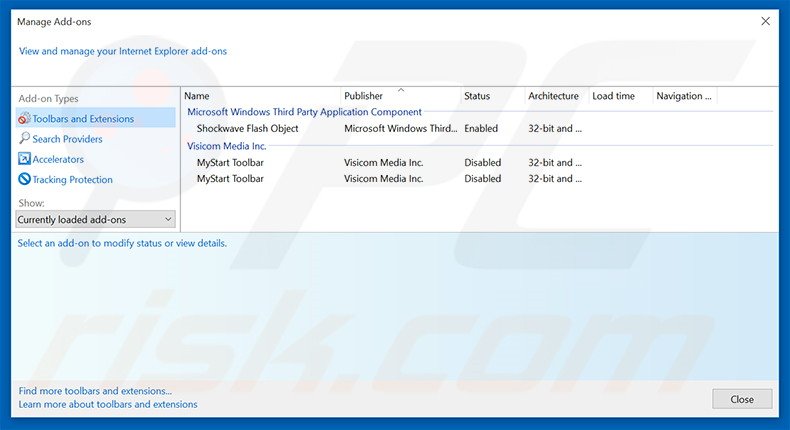Viewport: 790px width, 430px height.
Task: Select the Visicom Media Inc. group header
Action: (x=226, y=146)
